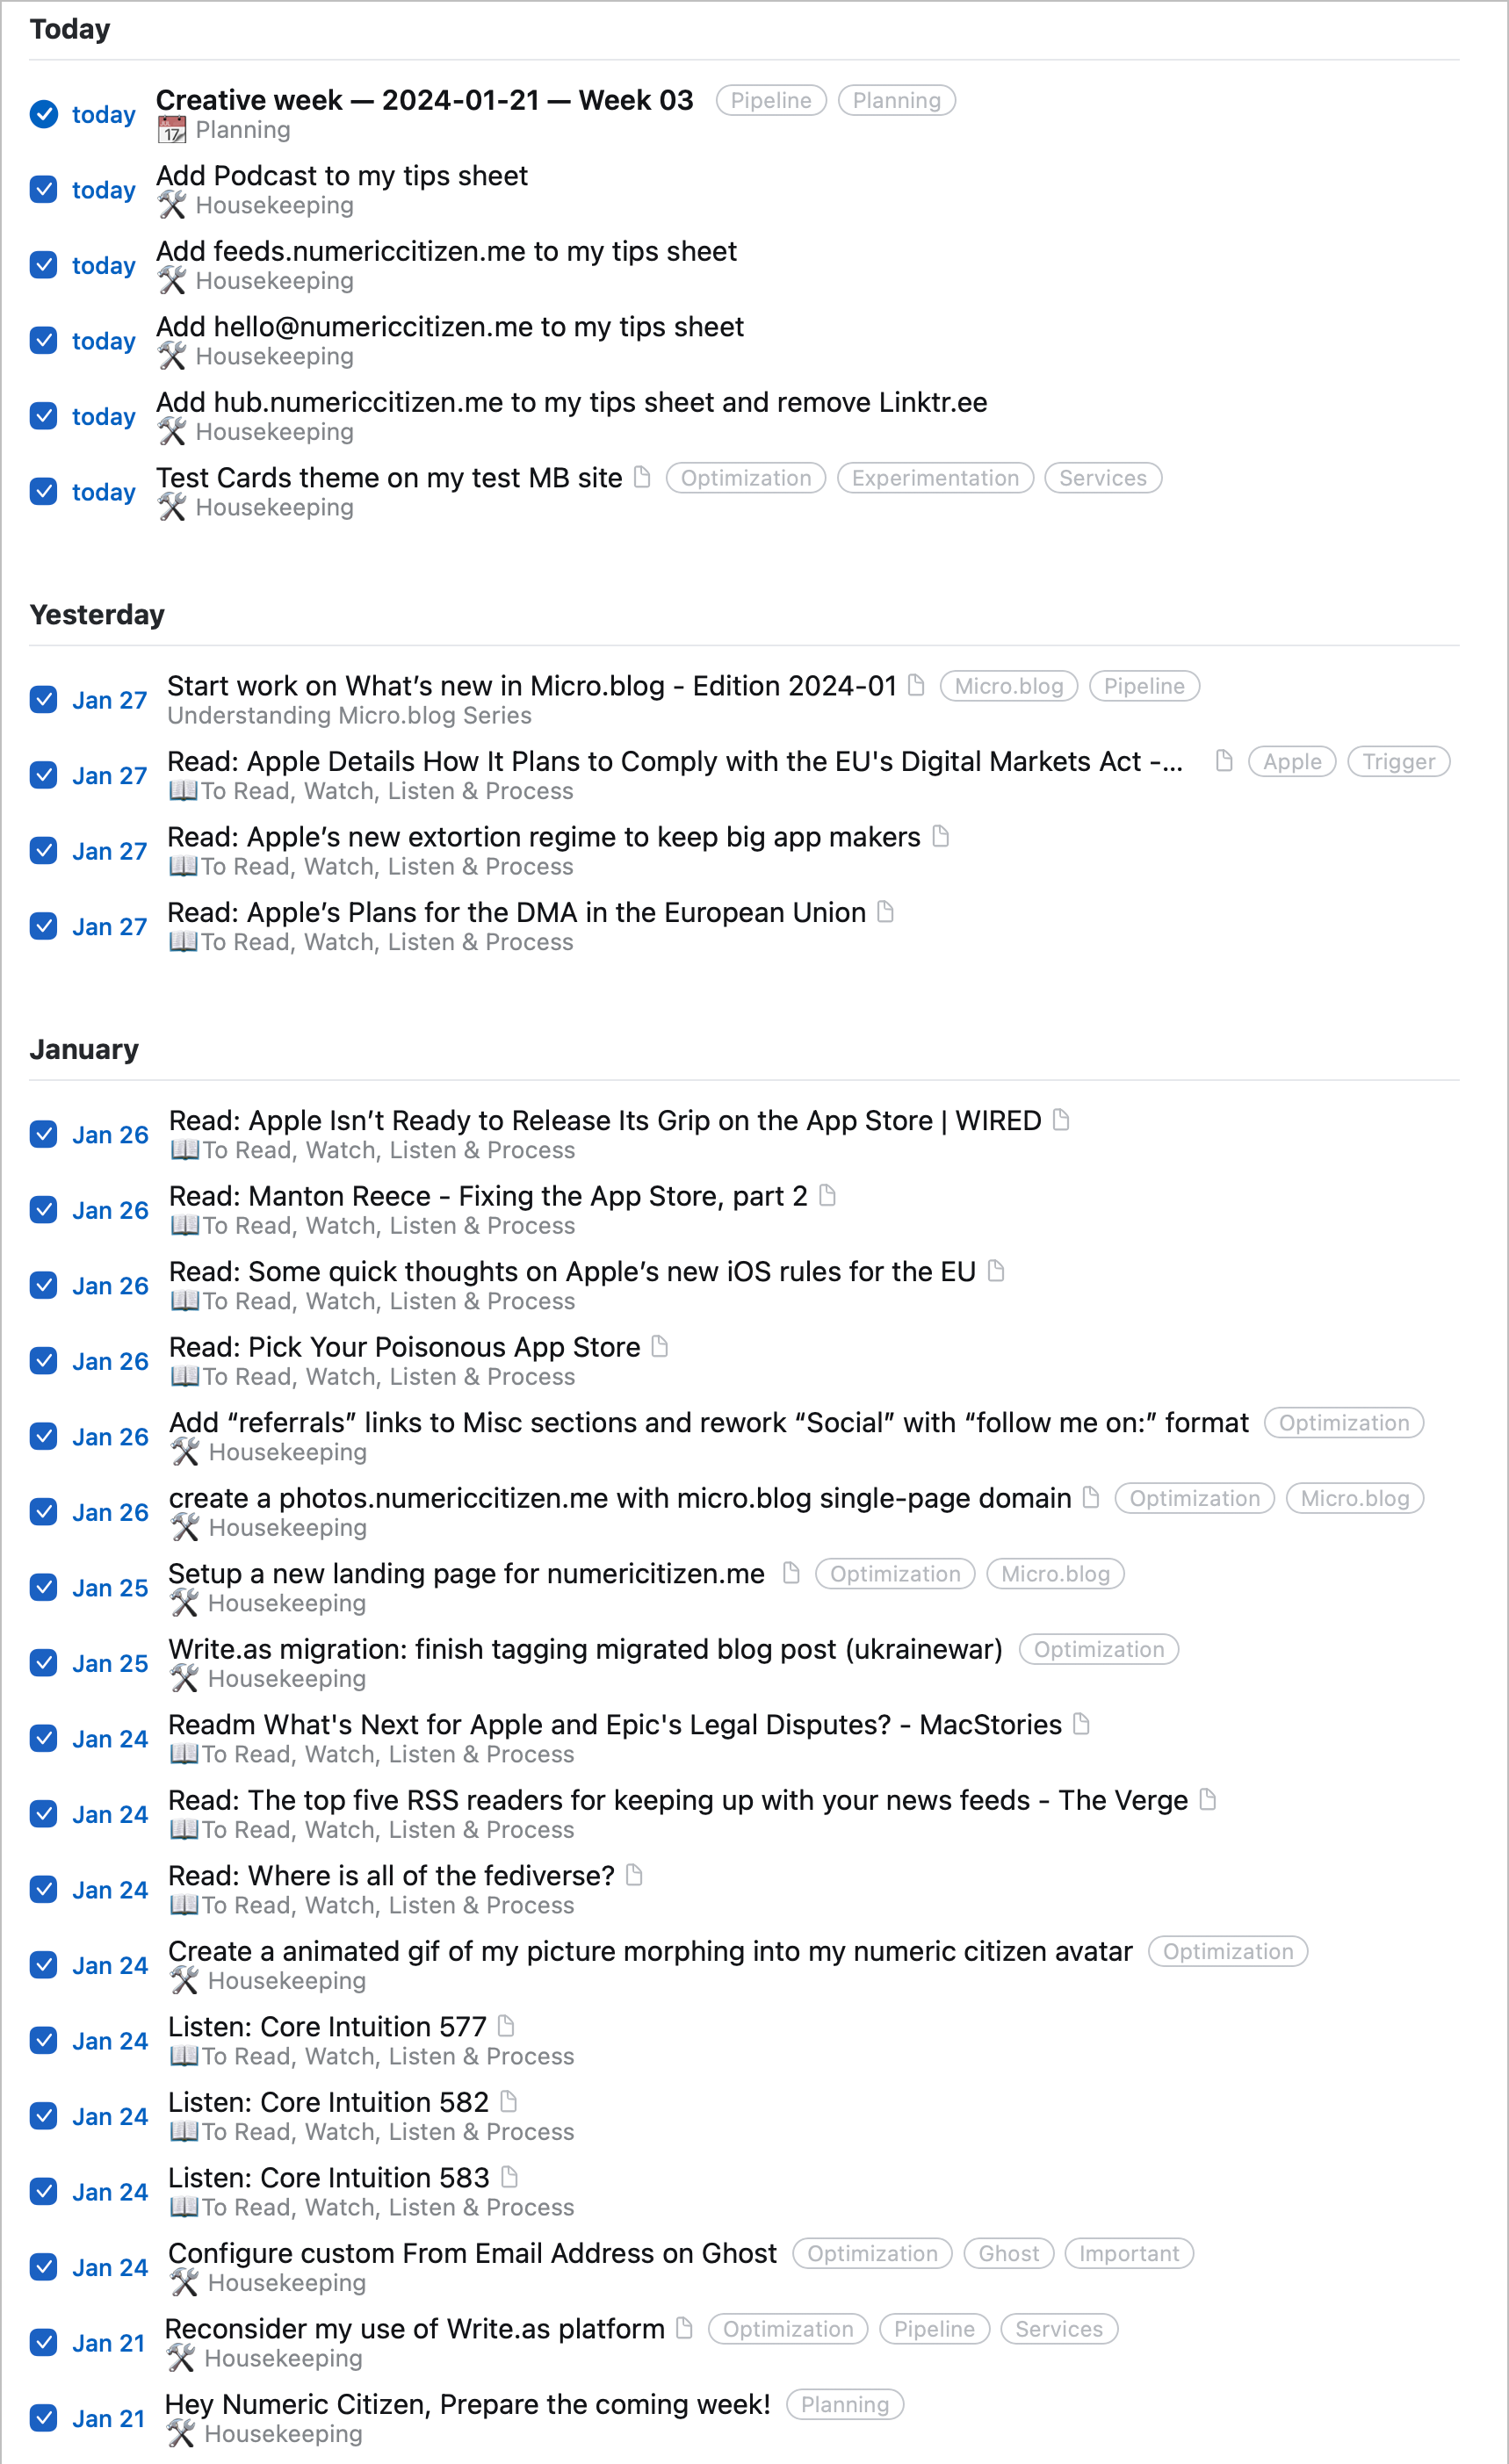Click note icon on Setup a new landing page
Viewport: 1509px width, 2464px height.
pos(791,1573)
